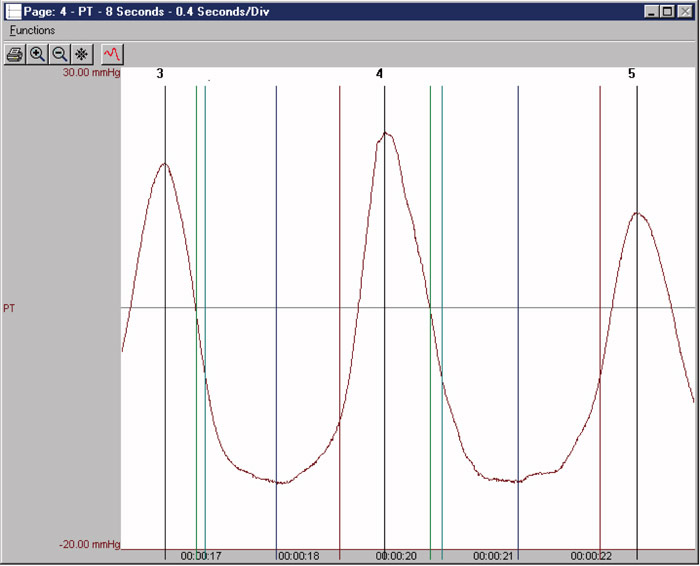This screenshot has width=700, height=566.
Task: Click the blue trough marker near 00:00:21
Action: tap(518, 321)
